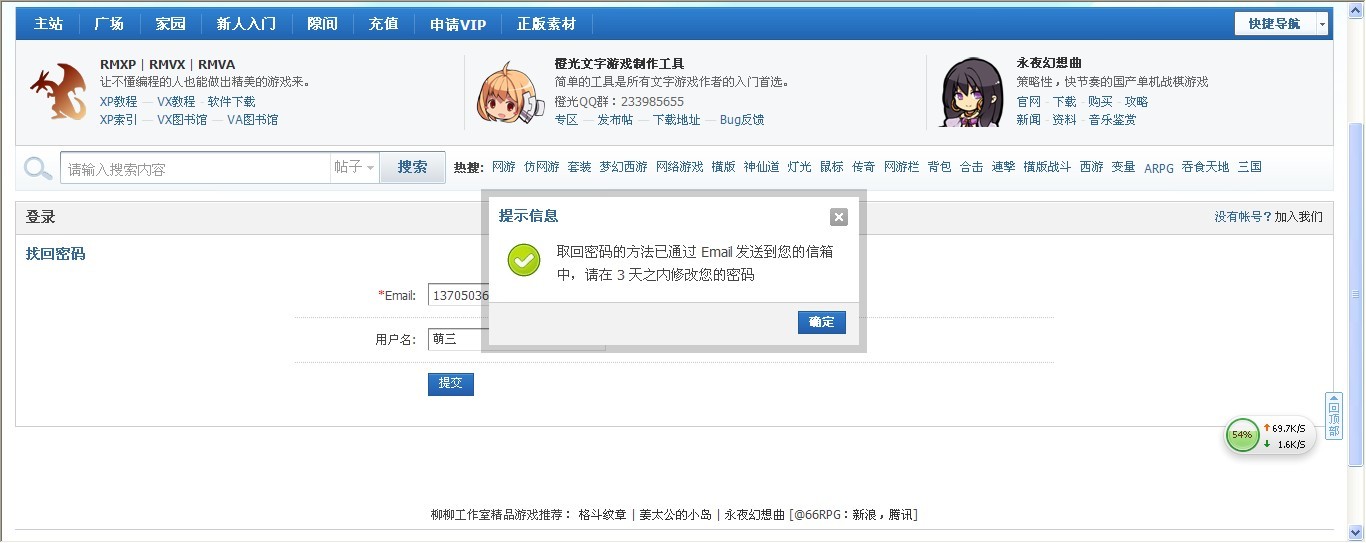Open the 永夜幻想曲 footer link
The width and height of the screenshot is (1366, 543).
[755, 515]
